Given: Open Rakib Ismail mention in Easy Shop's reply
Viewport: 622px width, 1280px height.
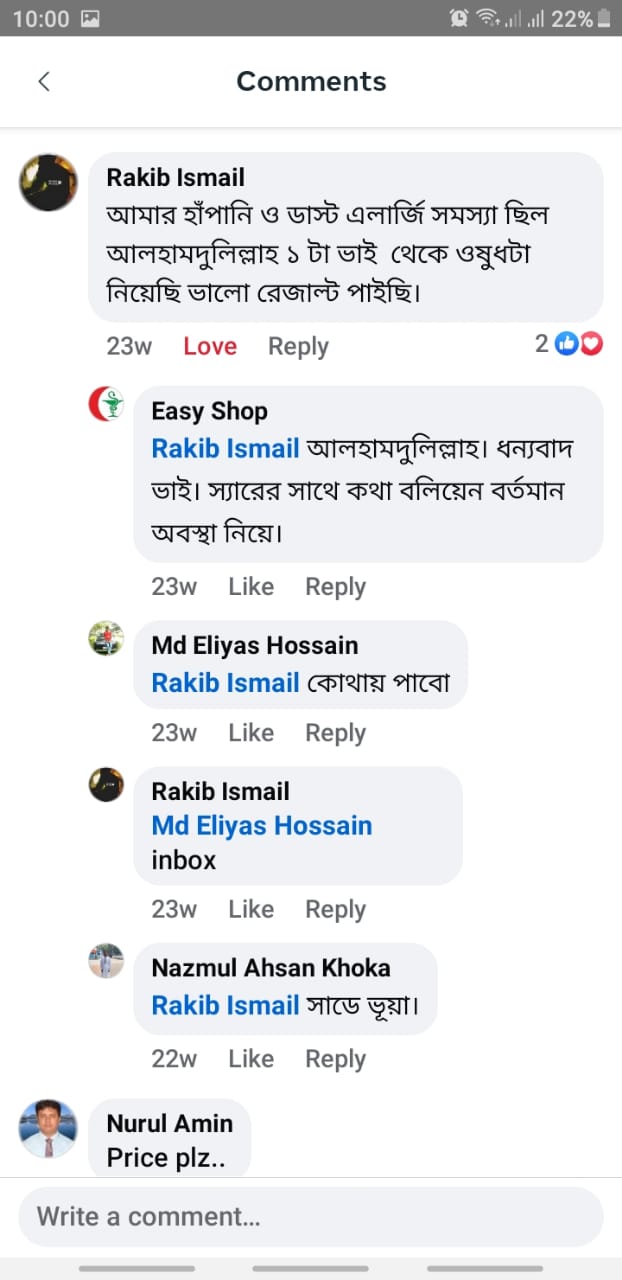Looking at the screenshot, I should 225,449.
